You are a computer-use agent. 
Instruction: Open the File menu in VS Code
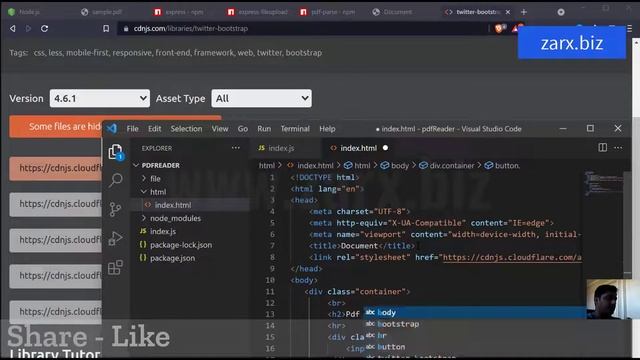(132, 129)
